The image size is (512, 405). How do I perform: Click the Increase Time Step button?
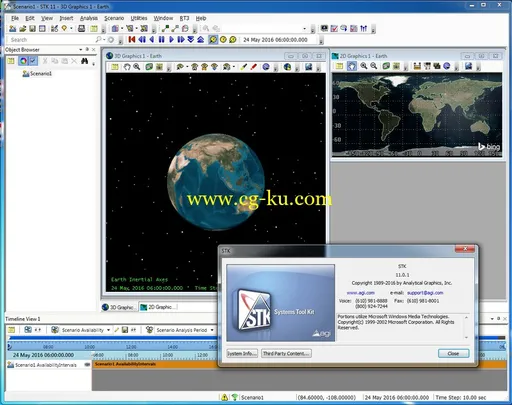pos(201,40)
